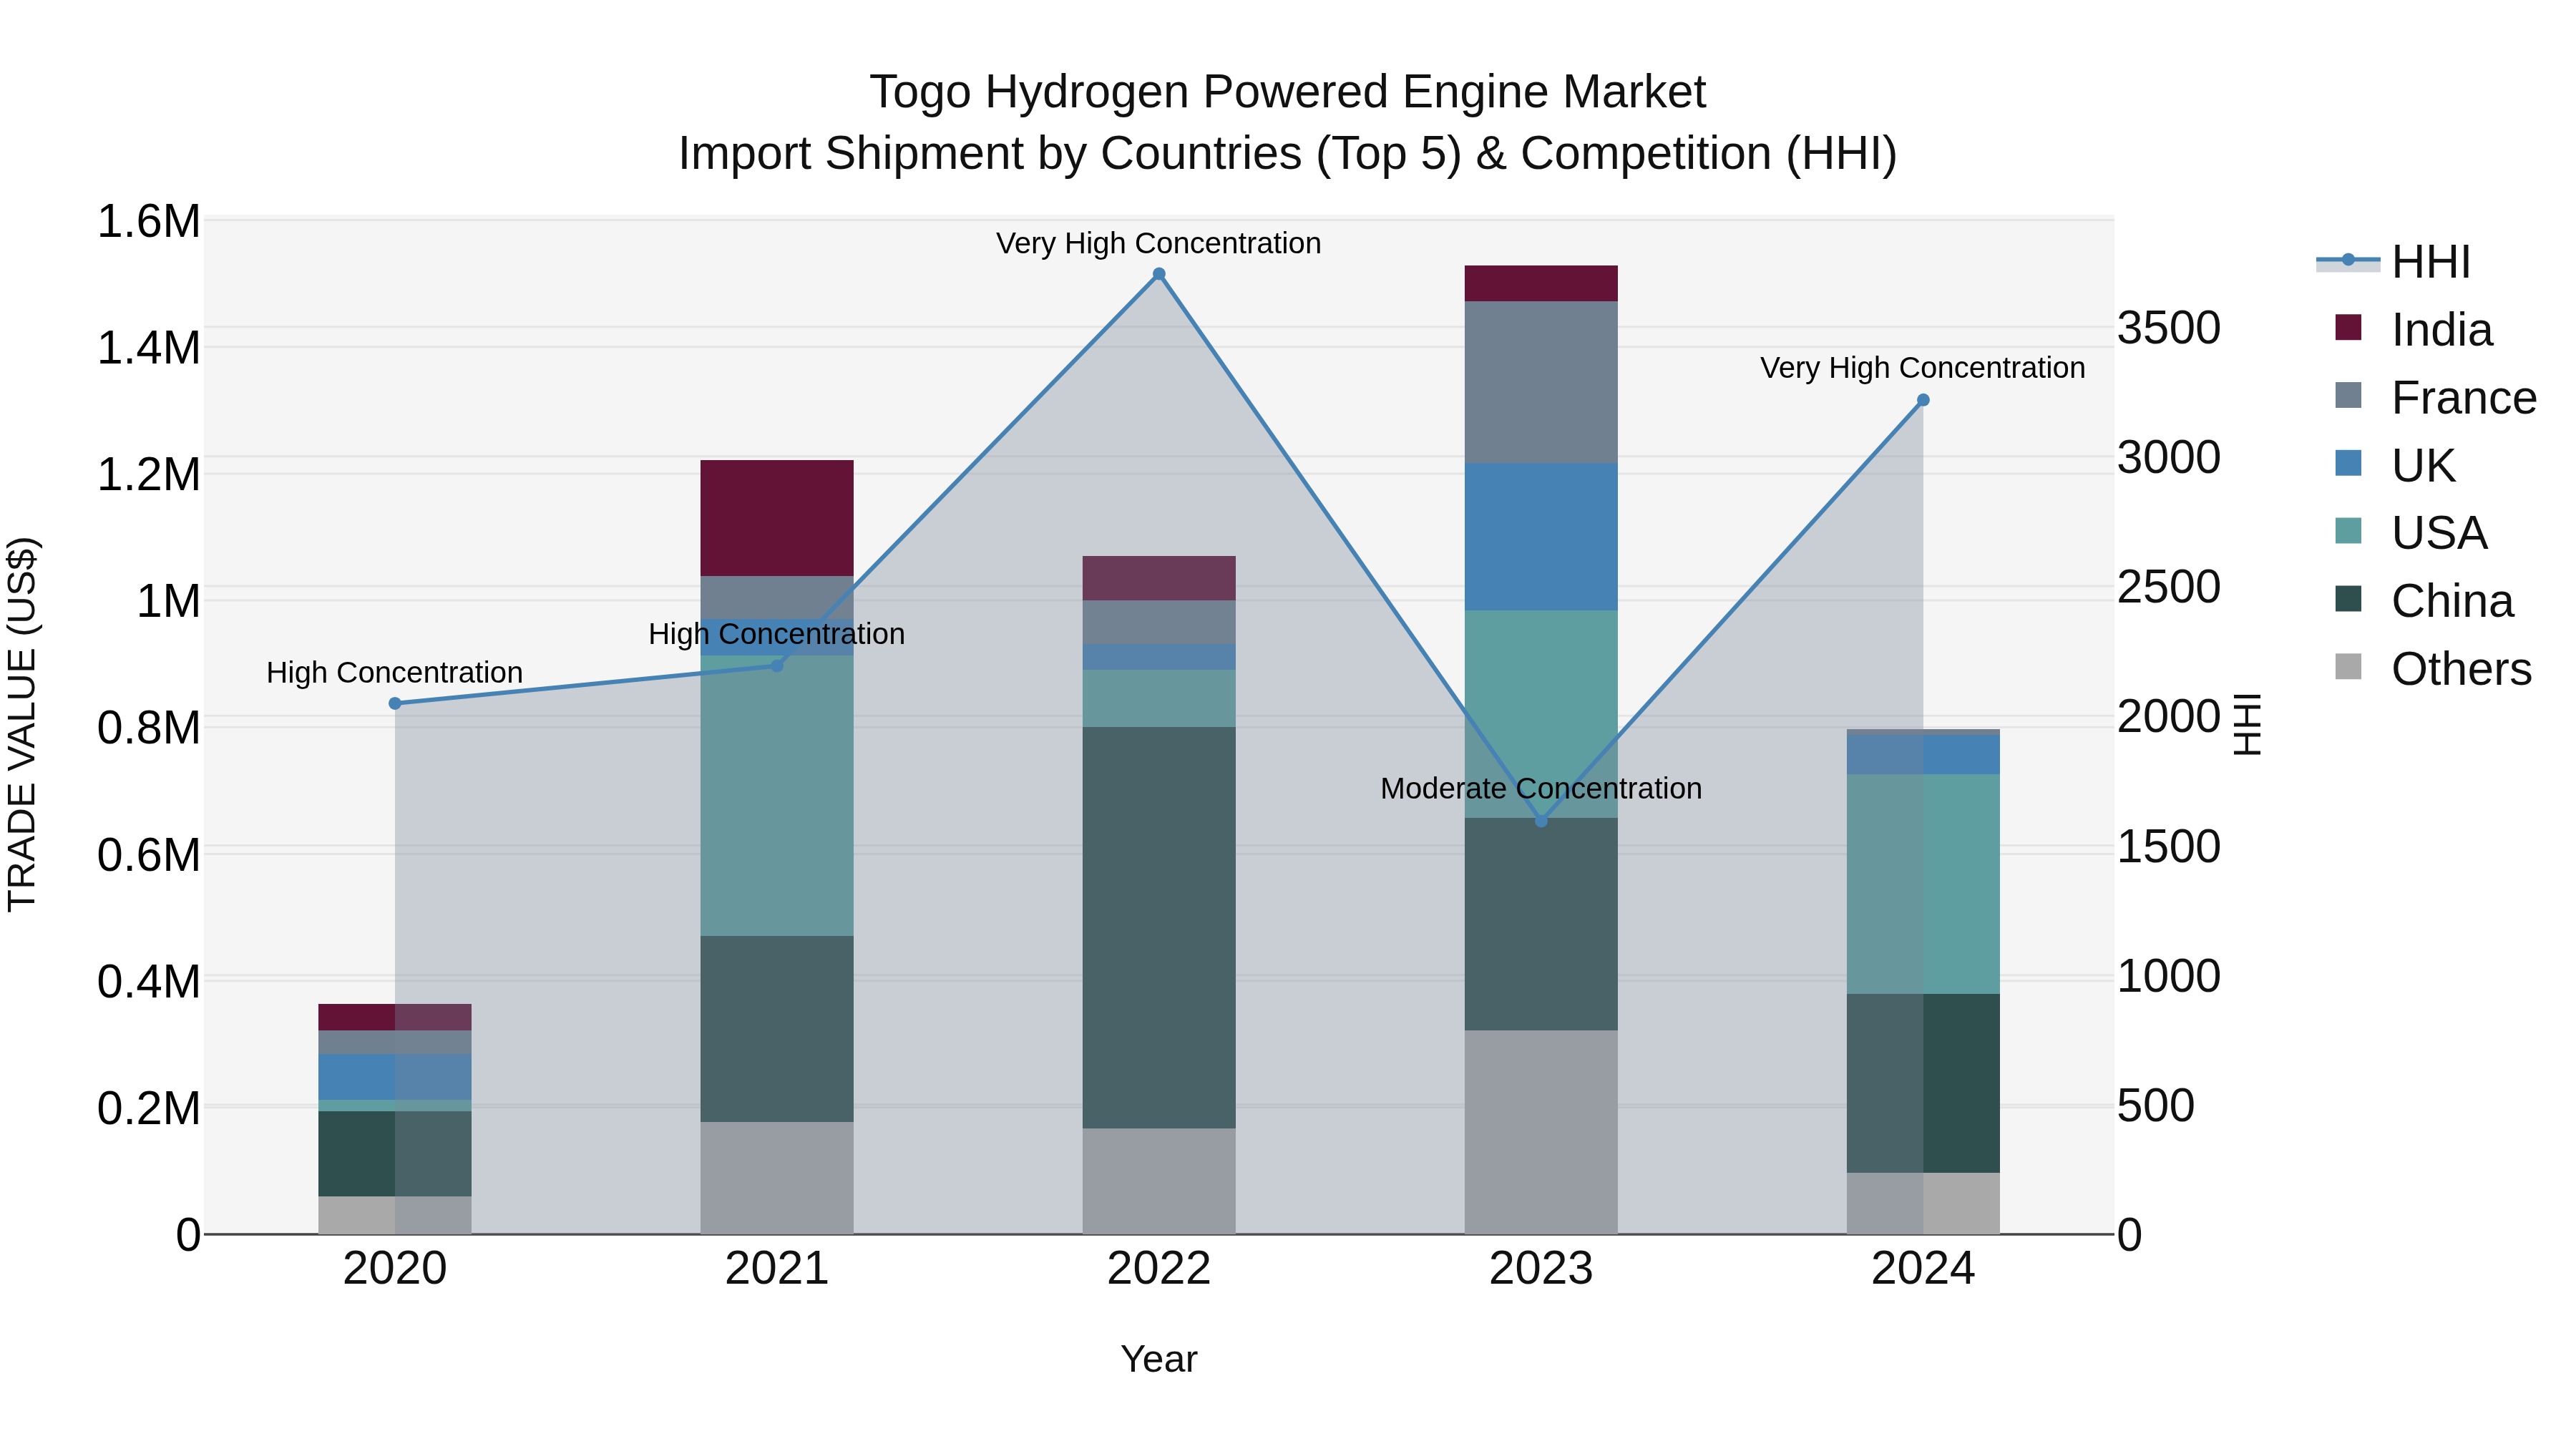This screenshot has height=1449, width=2576.
Task: Click the 2022 'Very High Concentration' annotation
Action: click(x=1159, y=243)
